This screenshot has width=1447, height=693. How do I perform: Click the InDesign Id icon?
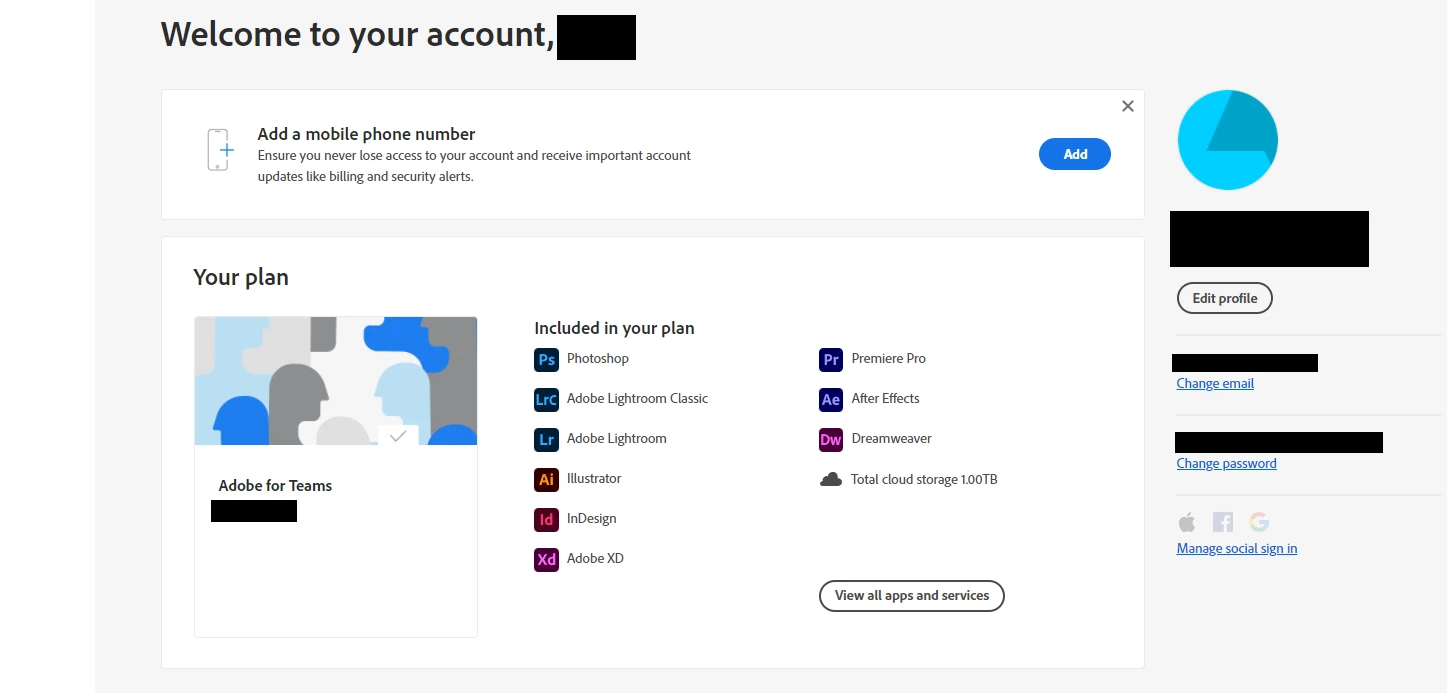546,519
